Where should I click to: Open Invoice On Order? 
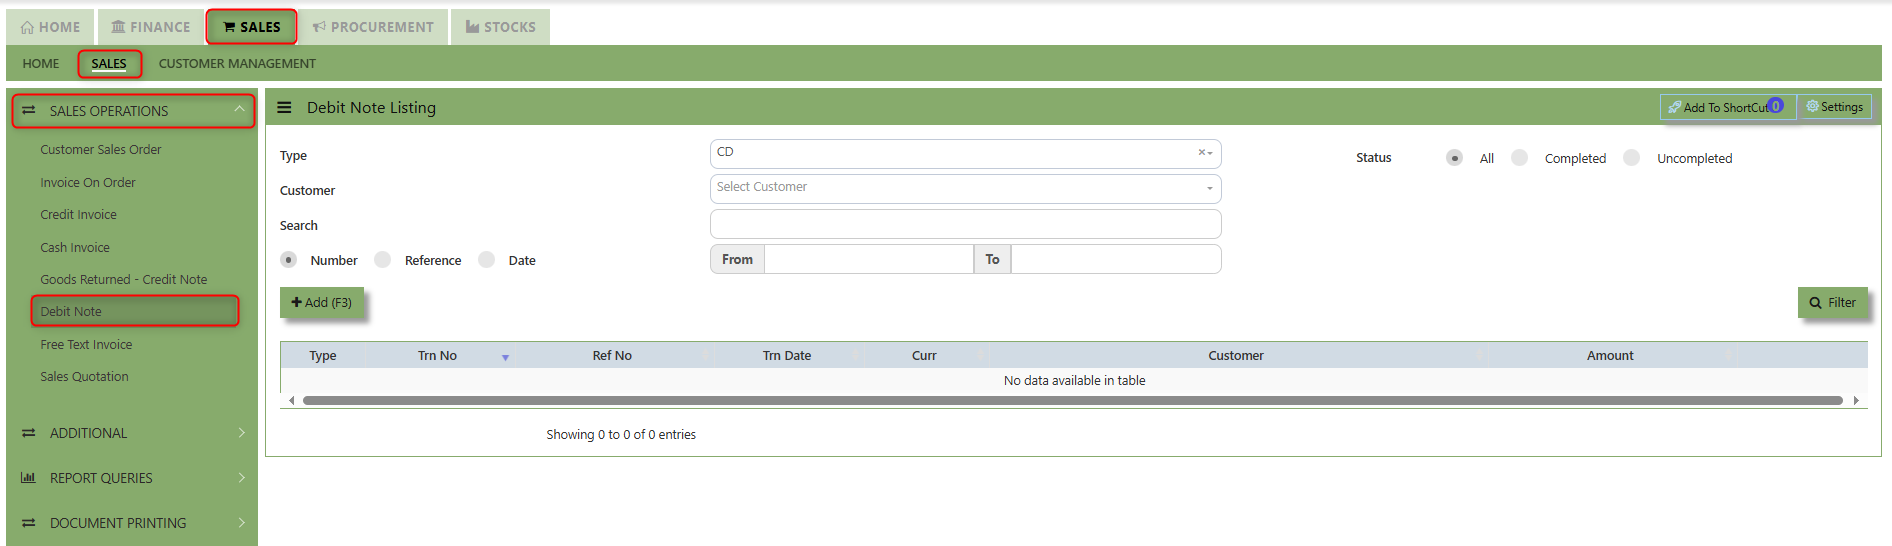pyautogui.click(x=88, y=183)
